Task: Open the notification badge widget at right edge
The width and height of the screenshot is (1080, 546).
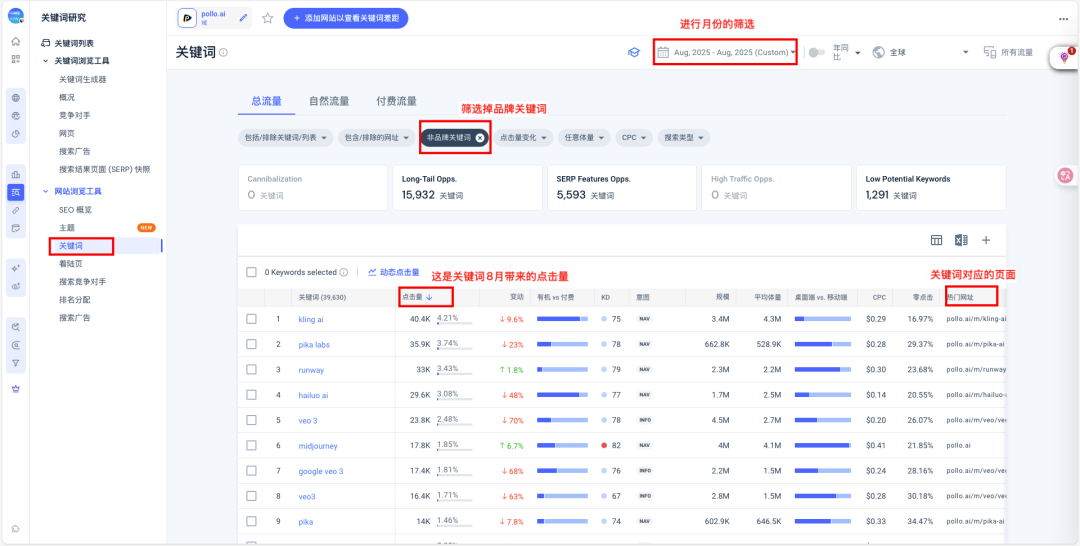Action: [x=1065, y=58]
